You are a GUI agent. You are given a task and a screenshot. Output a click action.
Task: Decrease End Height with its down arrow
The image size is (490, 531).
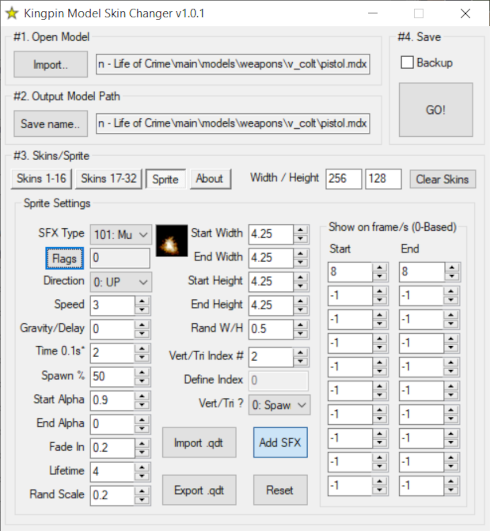pyautogui.click(x=301, y=310)
